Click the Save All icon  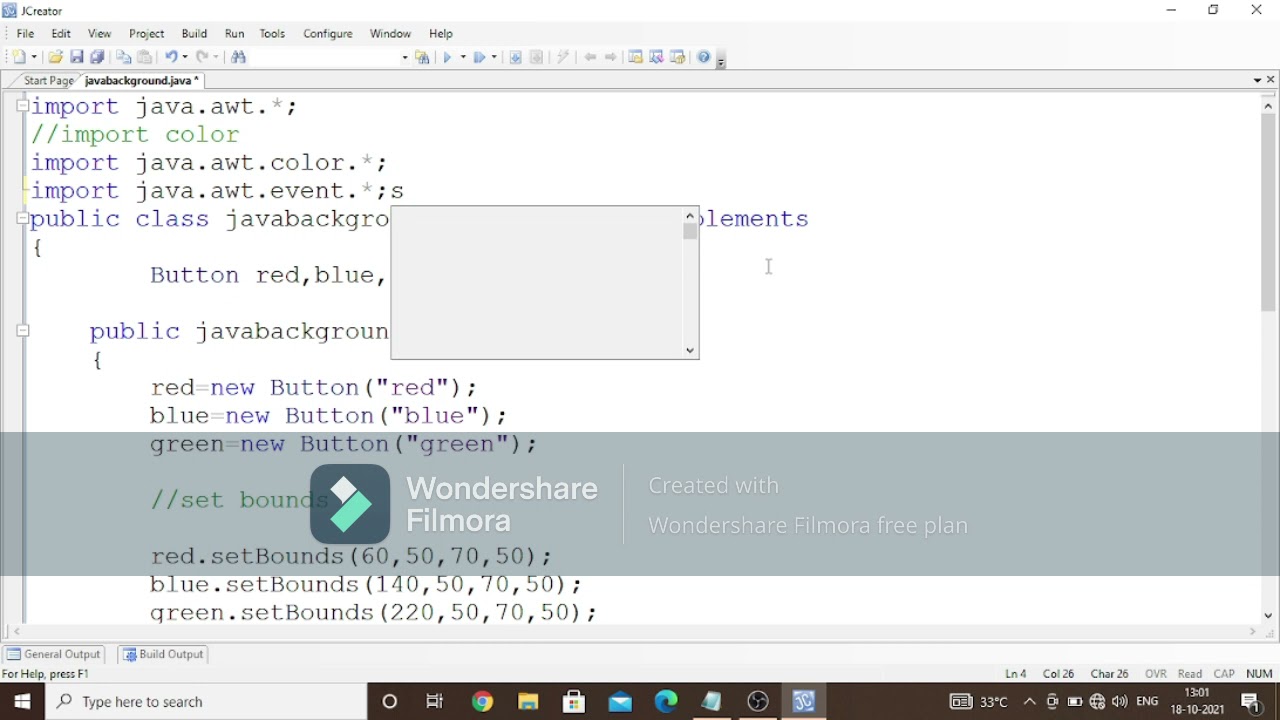click(x=97, y=57)
